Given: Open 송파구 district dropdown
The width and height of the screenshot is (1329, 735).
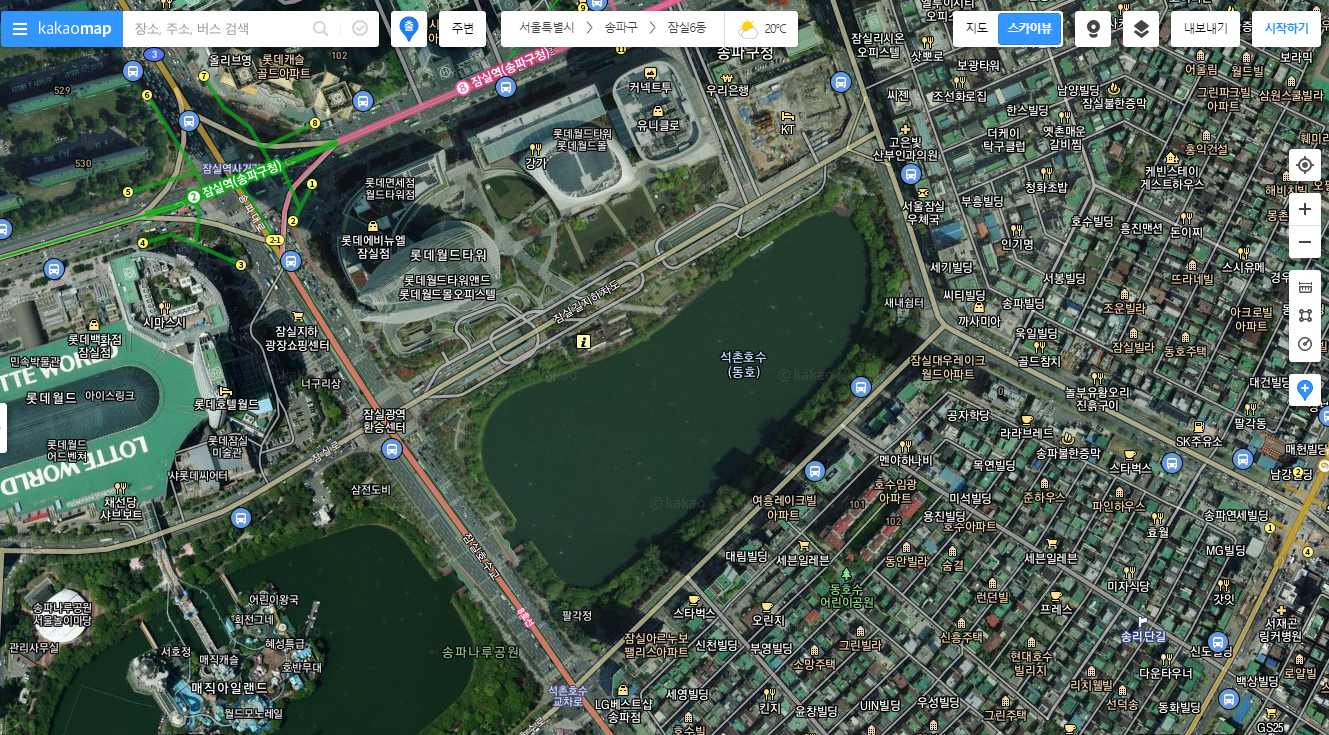Looking at the screenshot, I should tap(621, 29).
